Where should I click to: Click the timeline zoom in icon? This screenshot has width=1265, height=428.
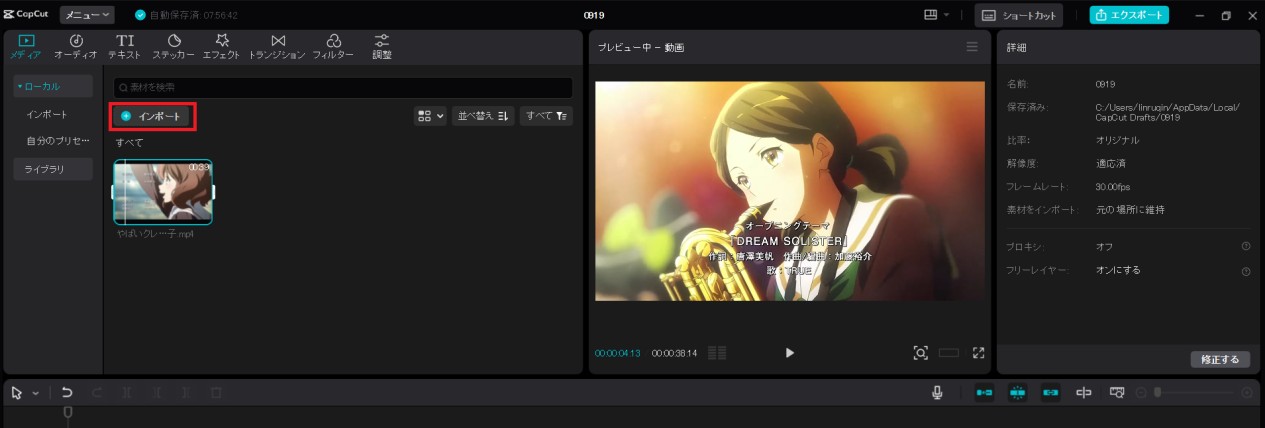point(1246,393)
